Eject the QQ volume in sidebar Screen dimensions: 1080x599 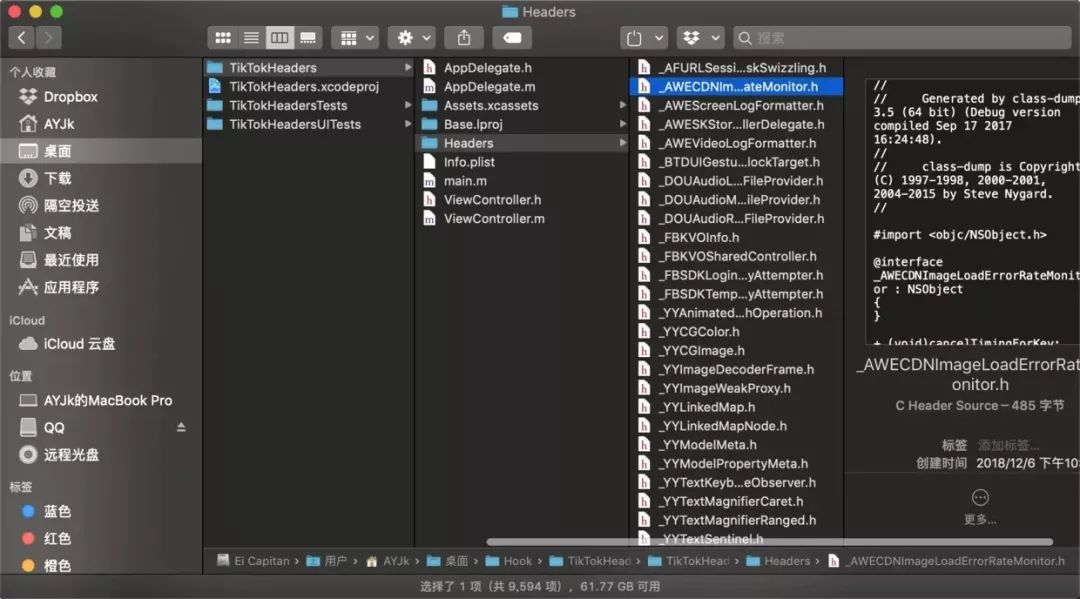(x=181, y=427)
